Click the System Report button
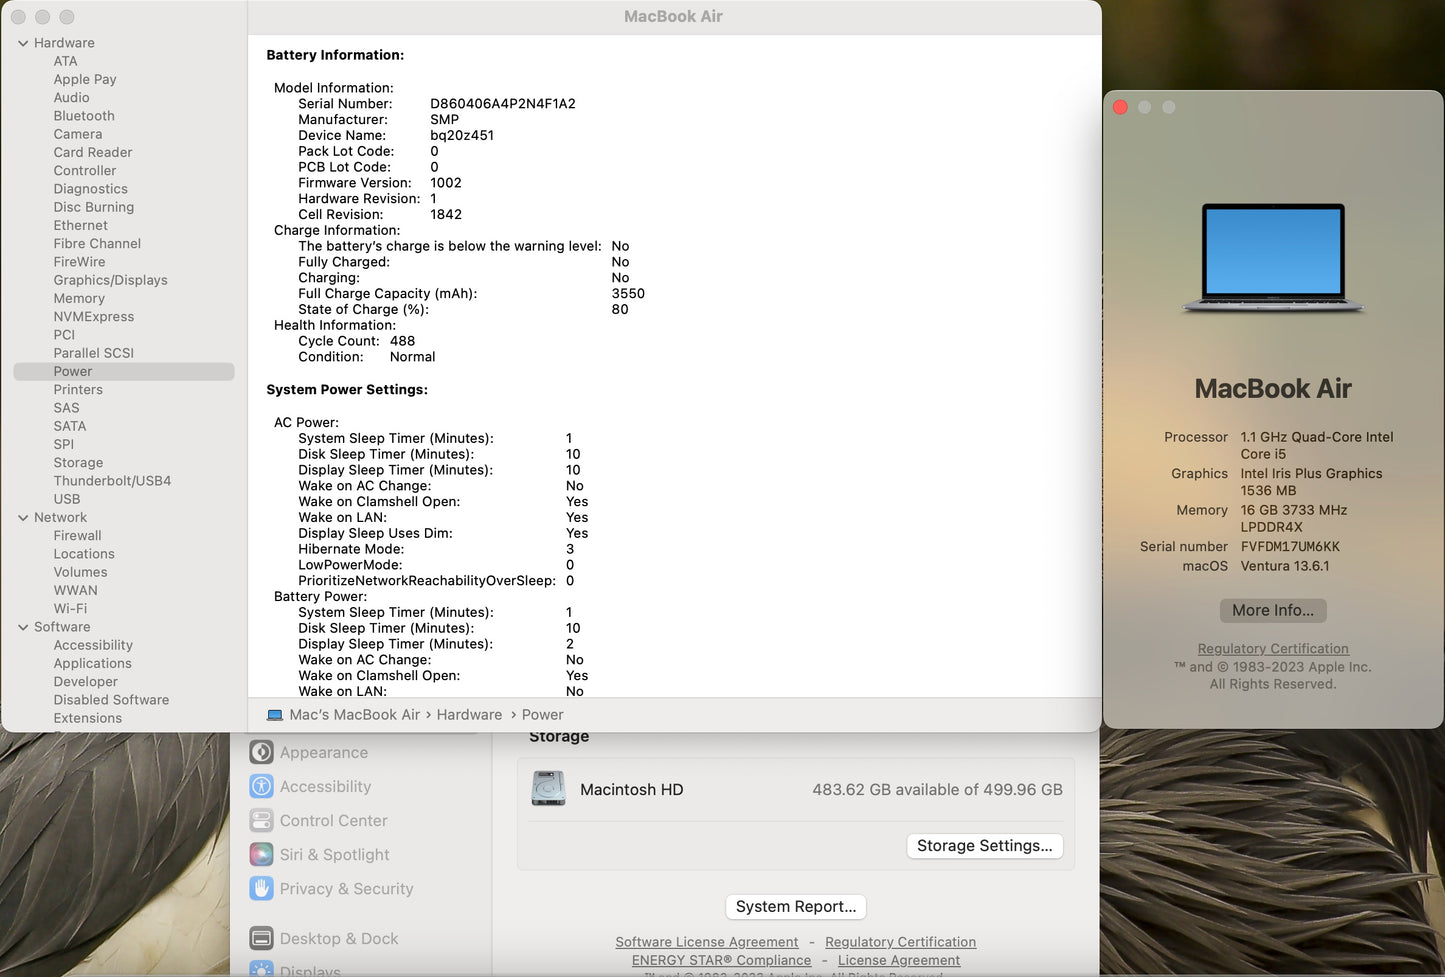The height and width of the screenshot is (977, 1445). click(795, 906)
